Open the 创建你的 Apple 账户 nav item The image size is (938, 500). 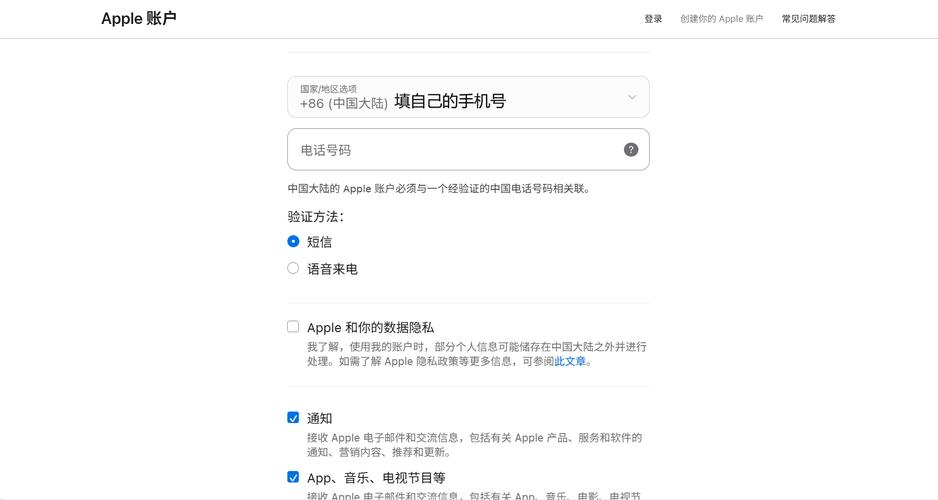point(721,19)
